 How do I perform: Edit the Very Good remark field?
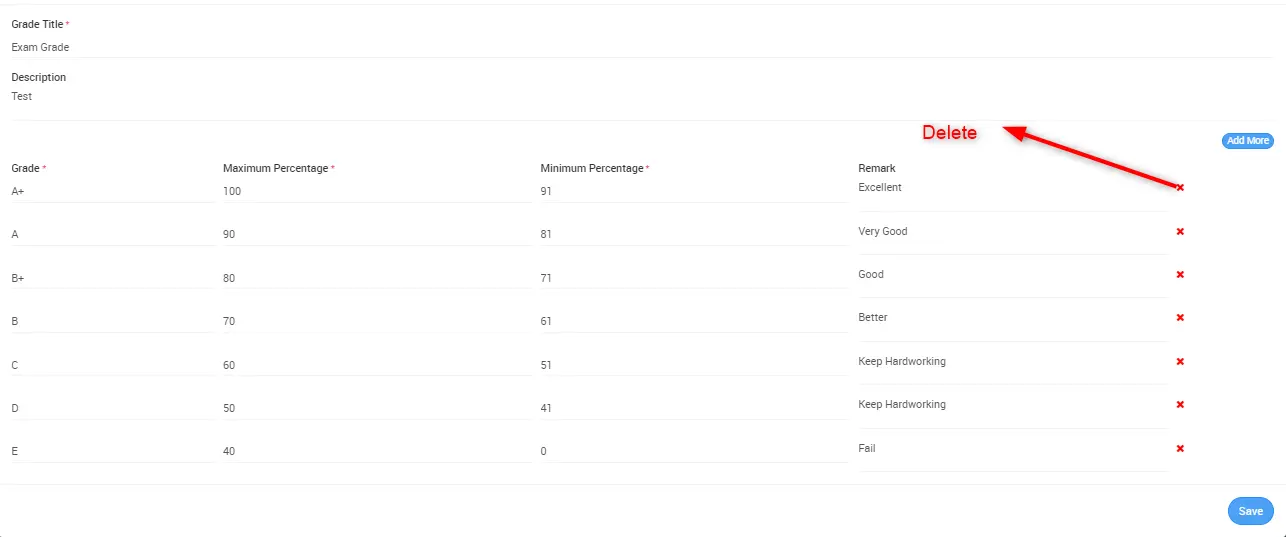(x=1012, y=232)
